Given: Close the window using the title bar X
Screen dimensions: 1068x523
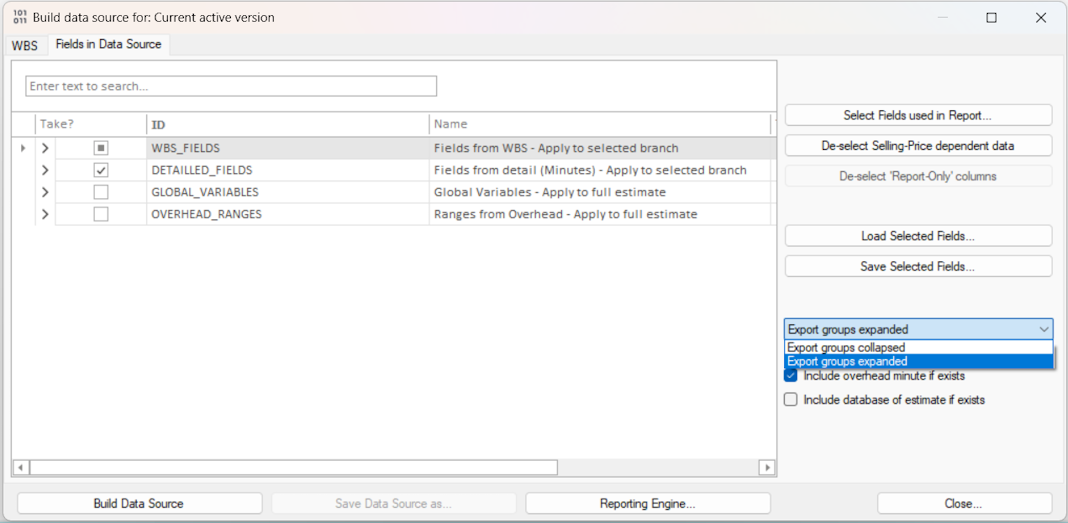Looking at the screenshot, I should 1041,18.
